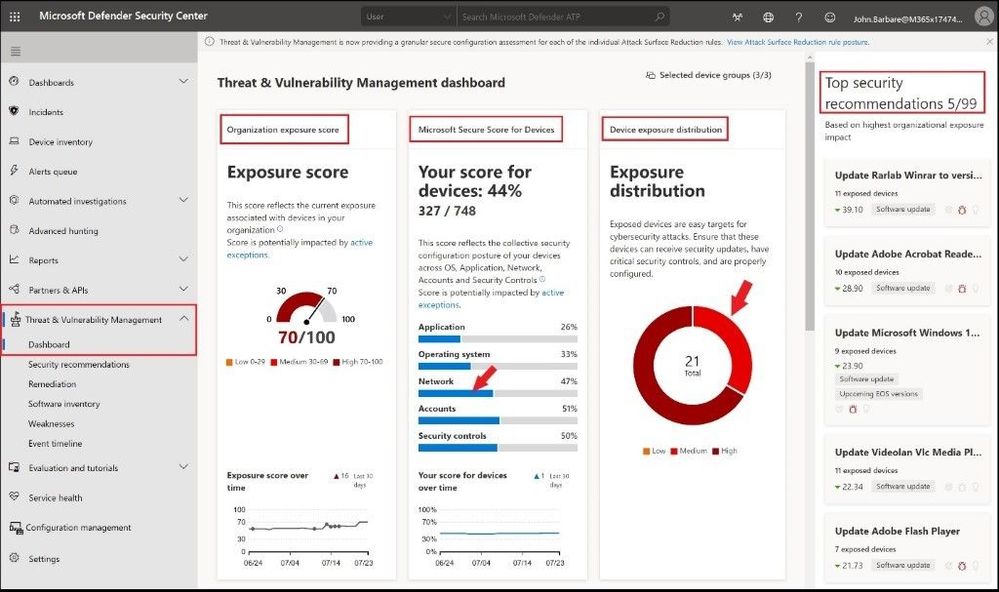Click 'Upcoming EOS versions' tag
999x592 pixels.
pyautogui.click(x=878, y=394)
